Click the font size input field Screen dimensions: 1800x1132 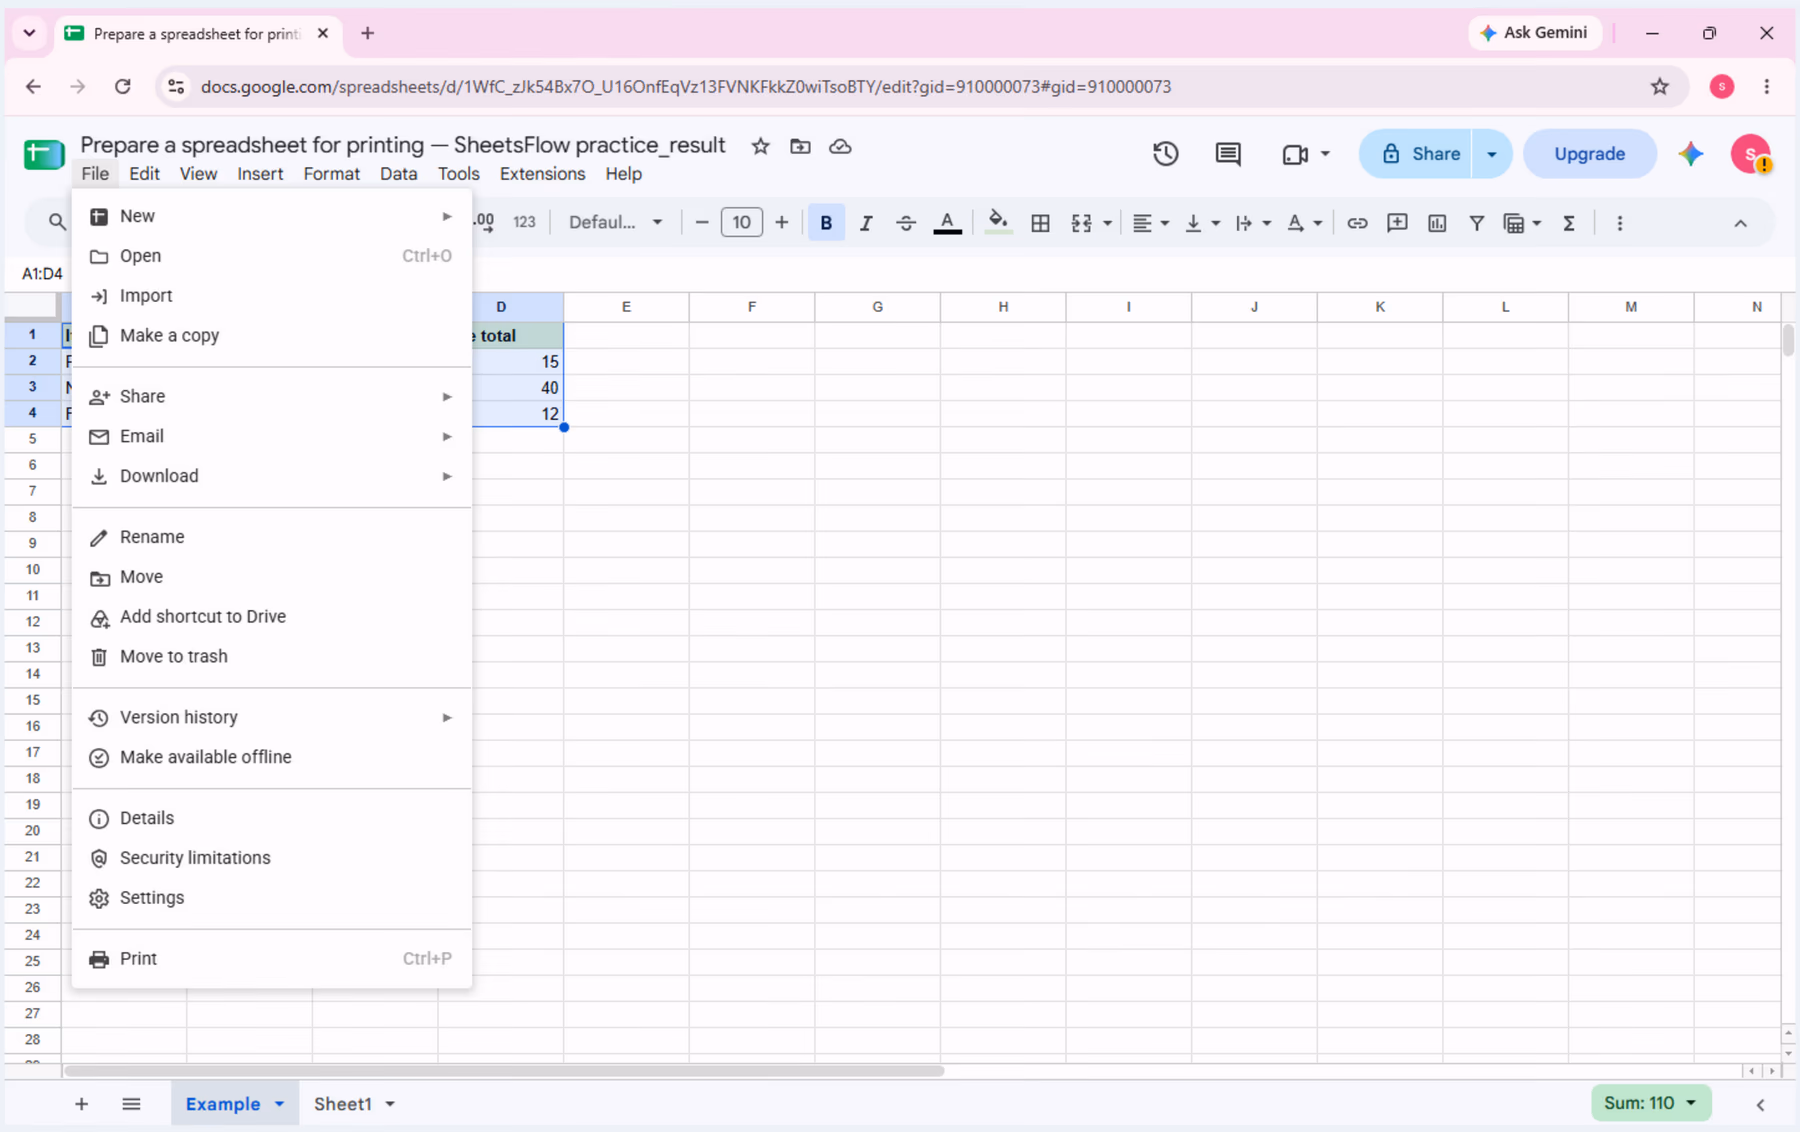741,222
